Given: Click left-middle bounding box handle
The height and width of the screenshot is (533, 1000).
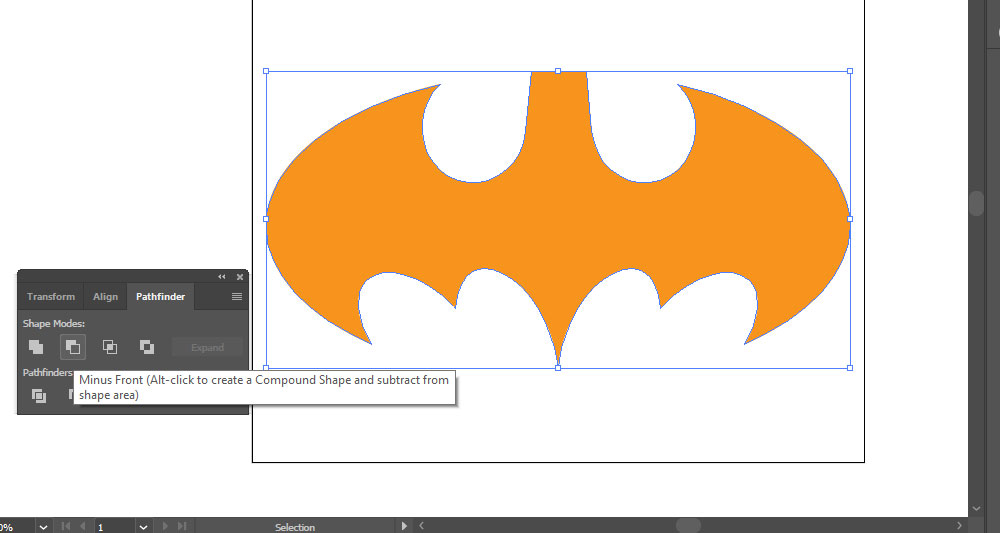Looking at the screenshot, I should 266,219.
